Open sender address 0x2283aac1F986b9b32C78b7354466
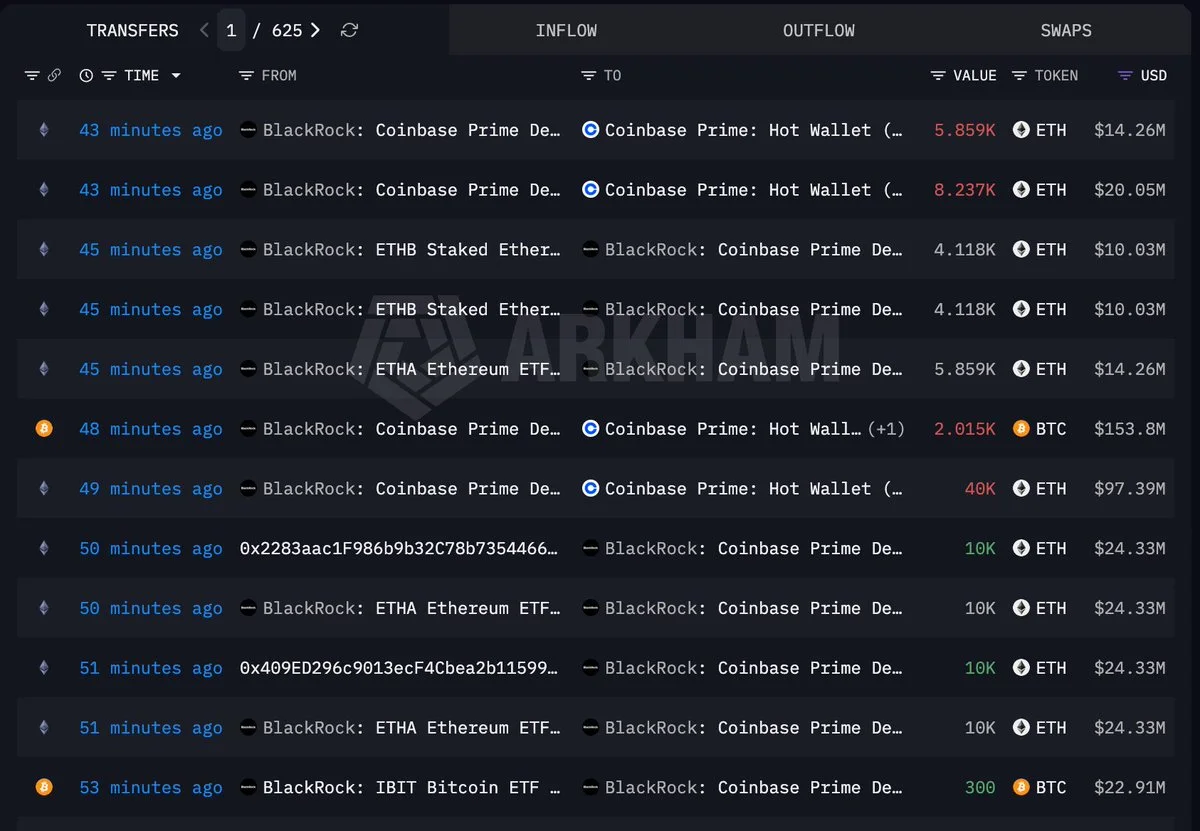Image resolution: width=1200 pixels, height=831 pixels. click(399, 548)
